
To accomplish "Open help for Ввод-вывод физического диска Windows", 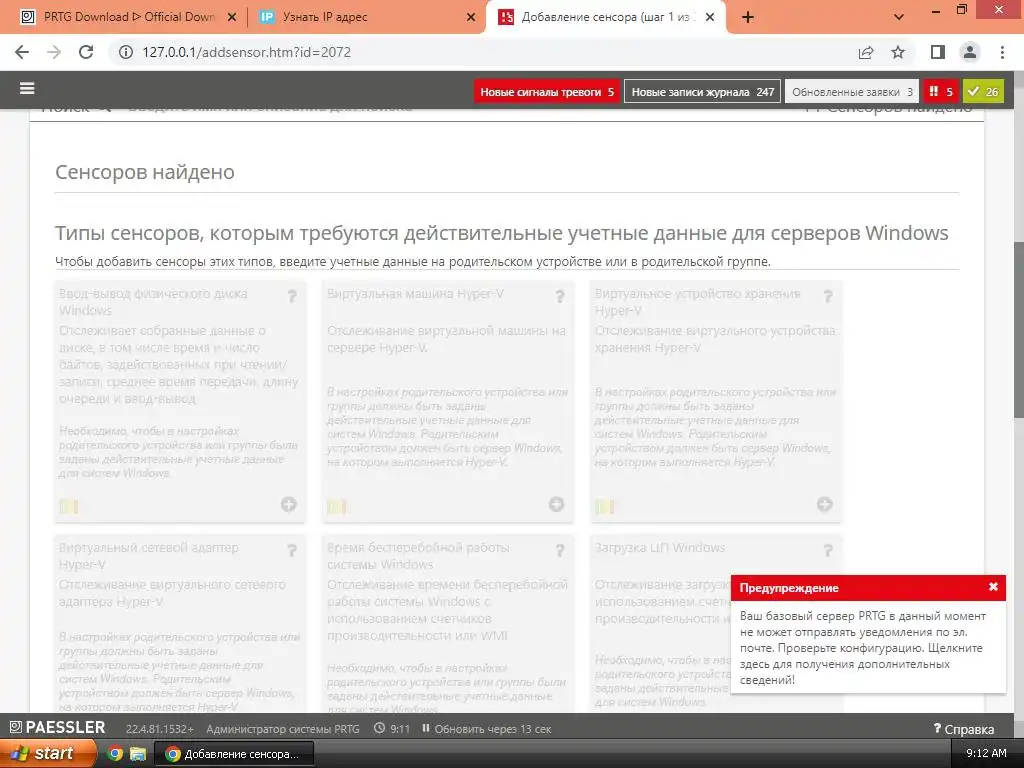I will point(292,296).
